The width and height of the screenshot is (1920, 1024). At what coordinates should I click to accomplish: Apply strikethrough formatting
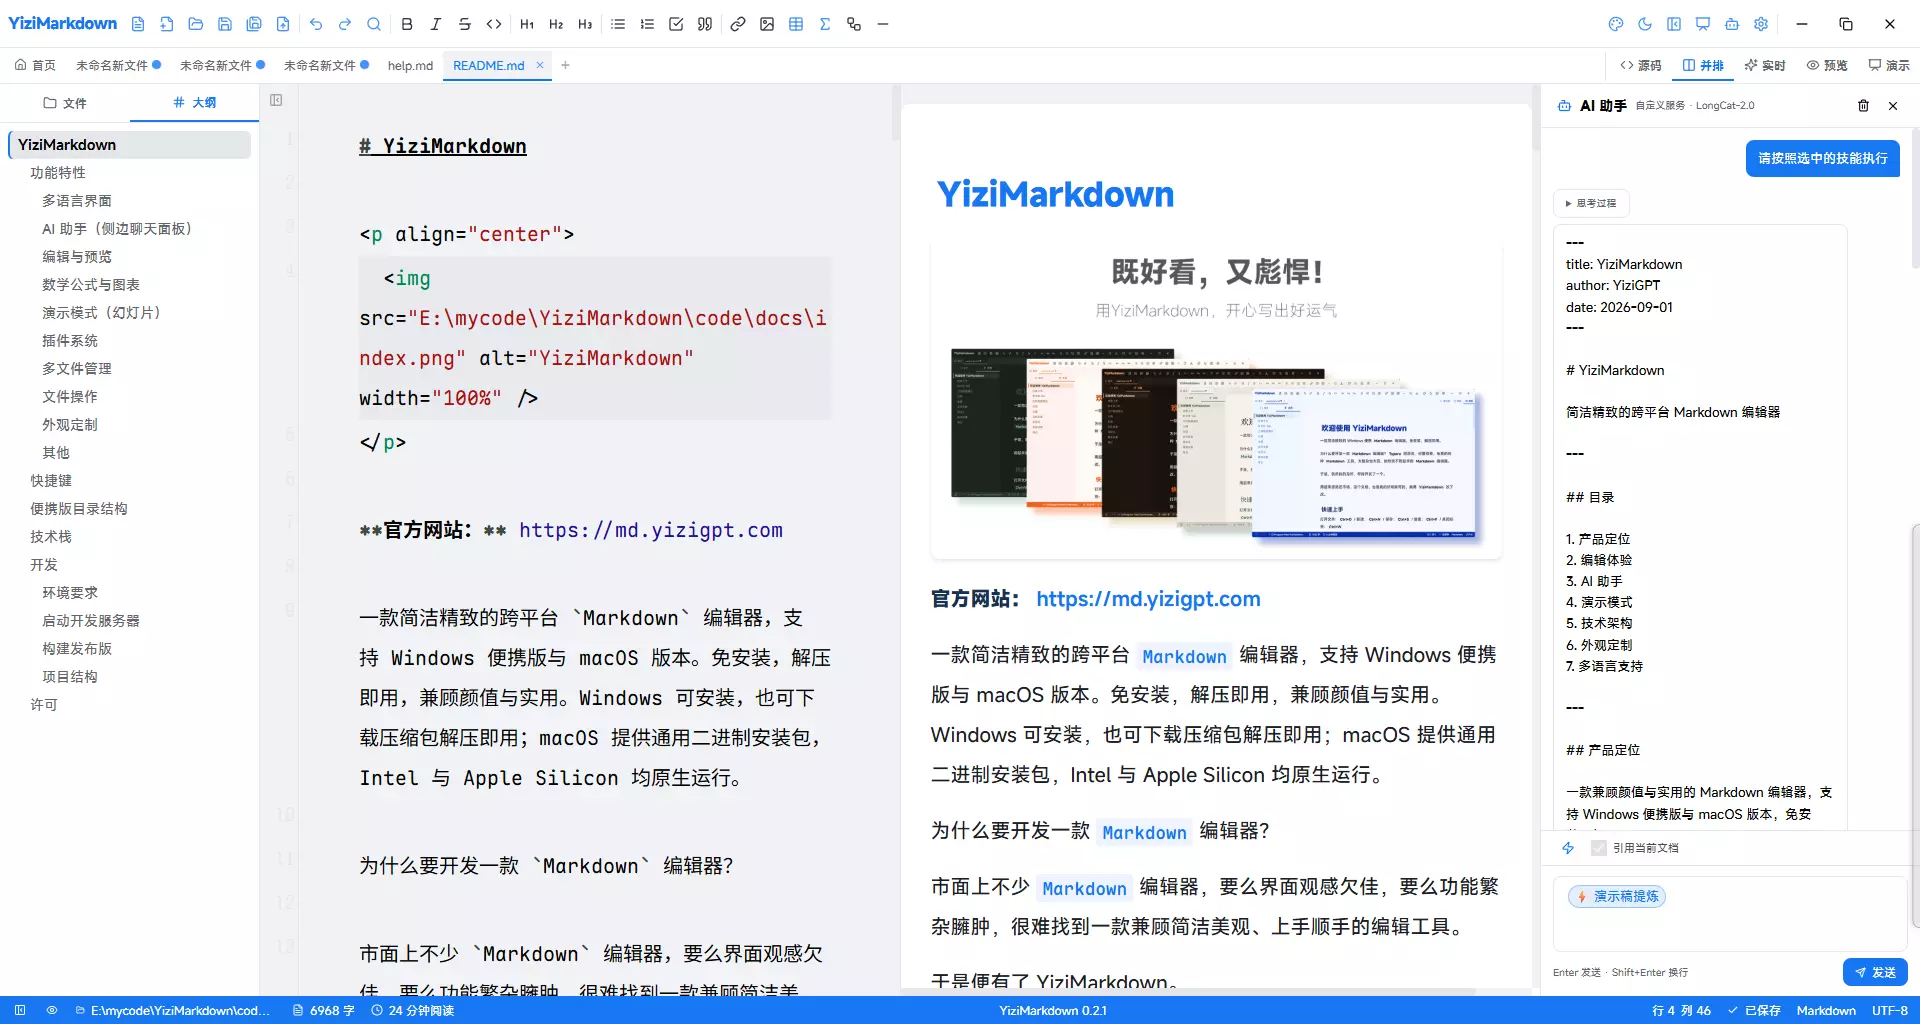(x=465, y=24)
